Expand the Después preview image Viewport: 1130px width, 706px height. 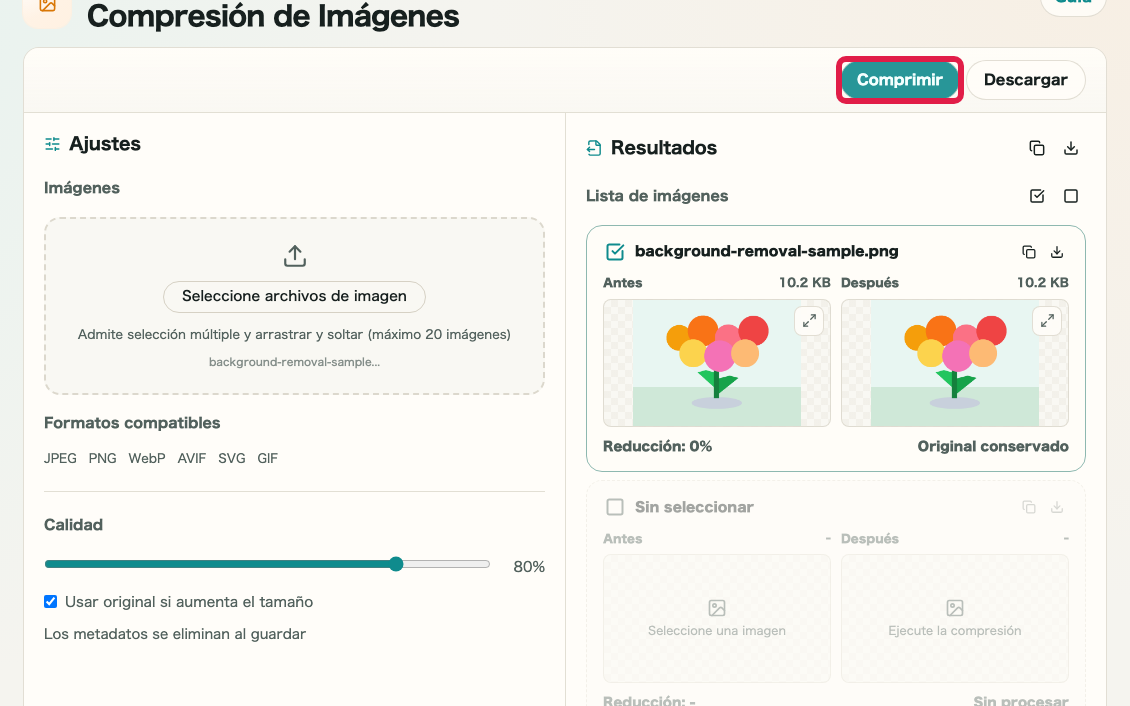tap(1046, 321)
